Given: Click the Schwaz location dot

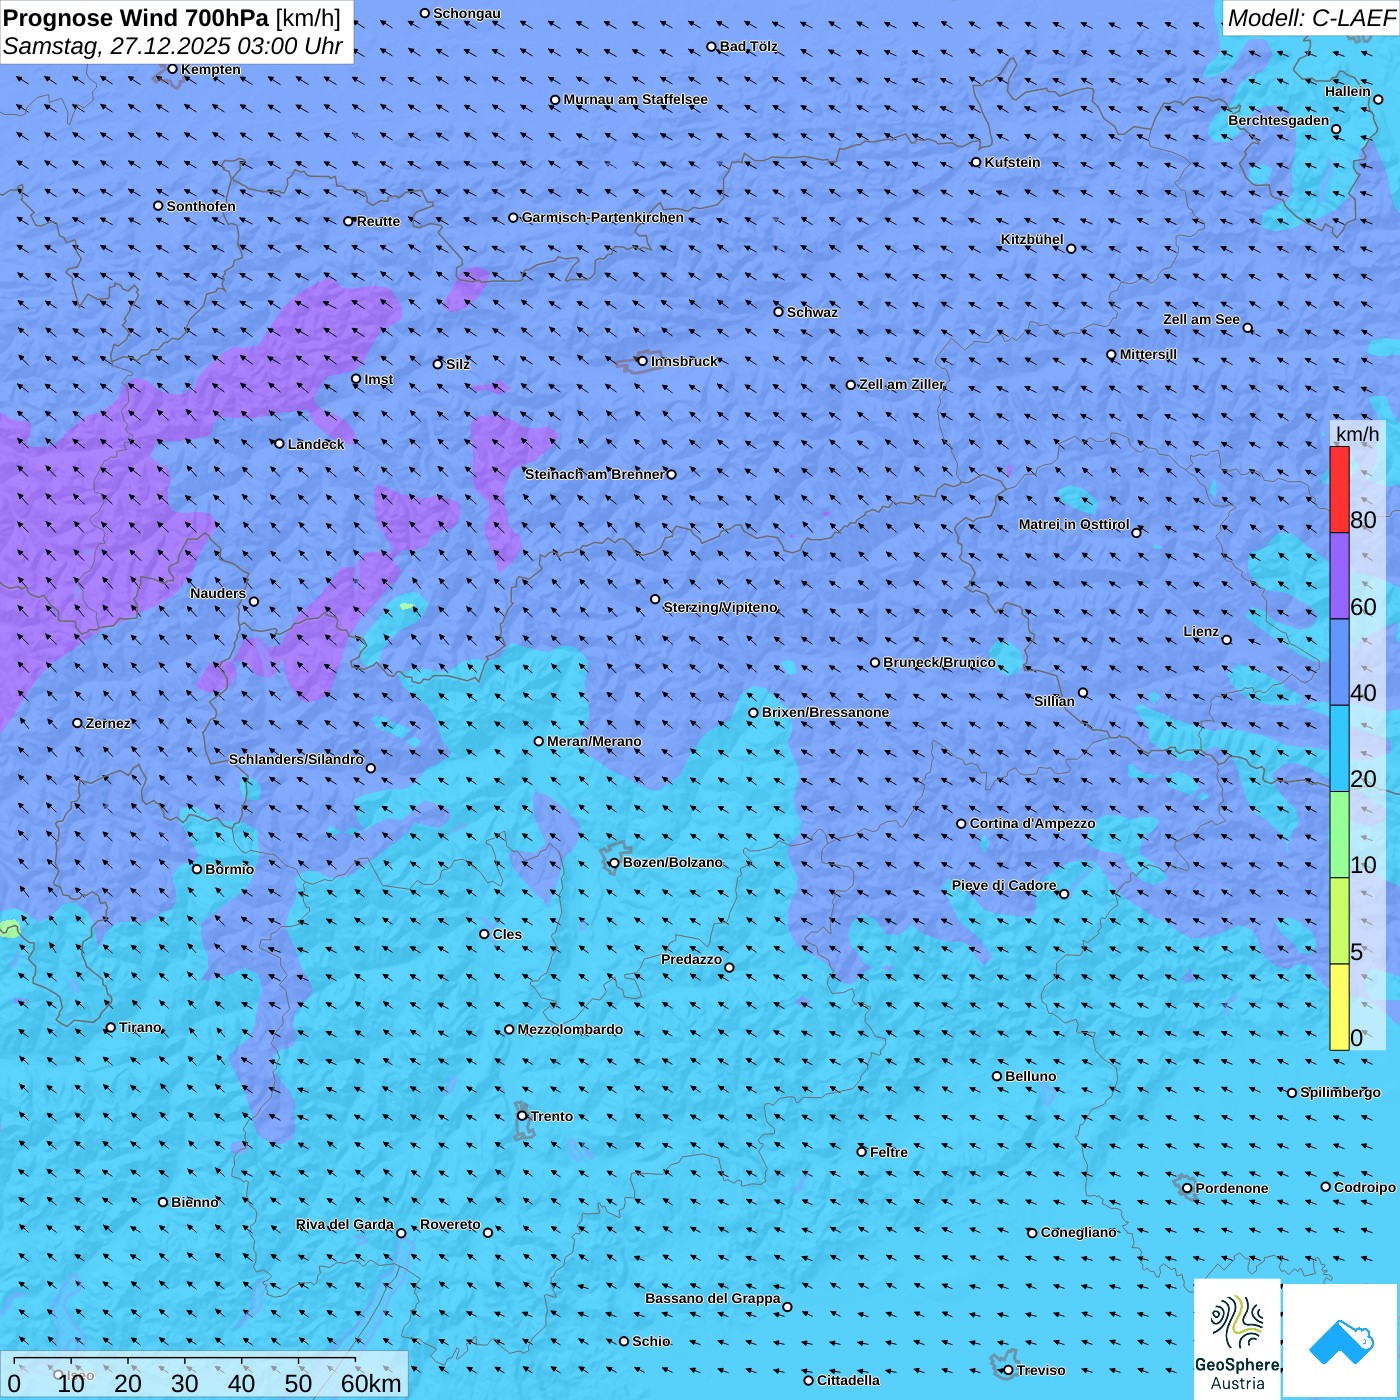Looking at the screenshot, I should pos(778,312).
